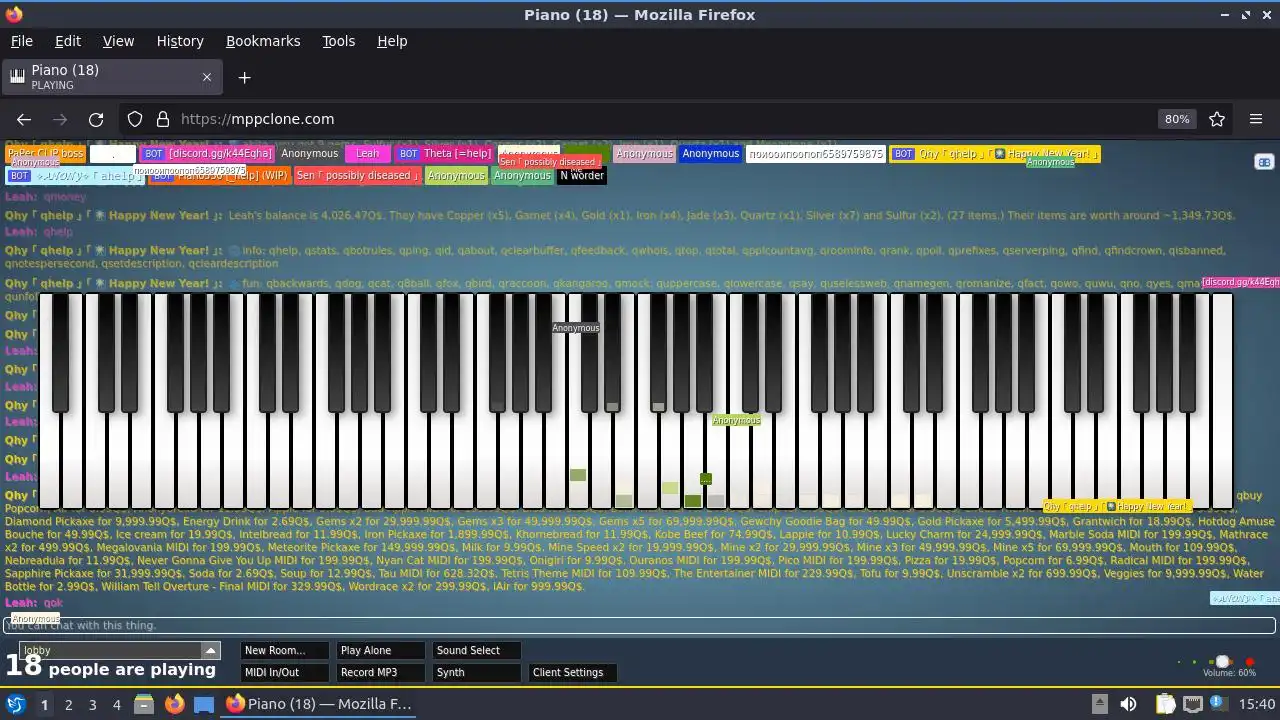
Task: Select the Theta [=help] bot player chip
Action: click(445, 153)
